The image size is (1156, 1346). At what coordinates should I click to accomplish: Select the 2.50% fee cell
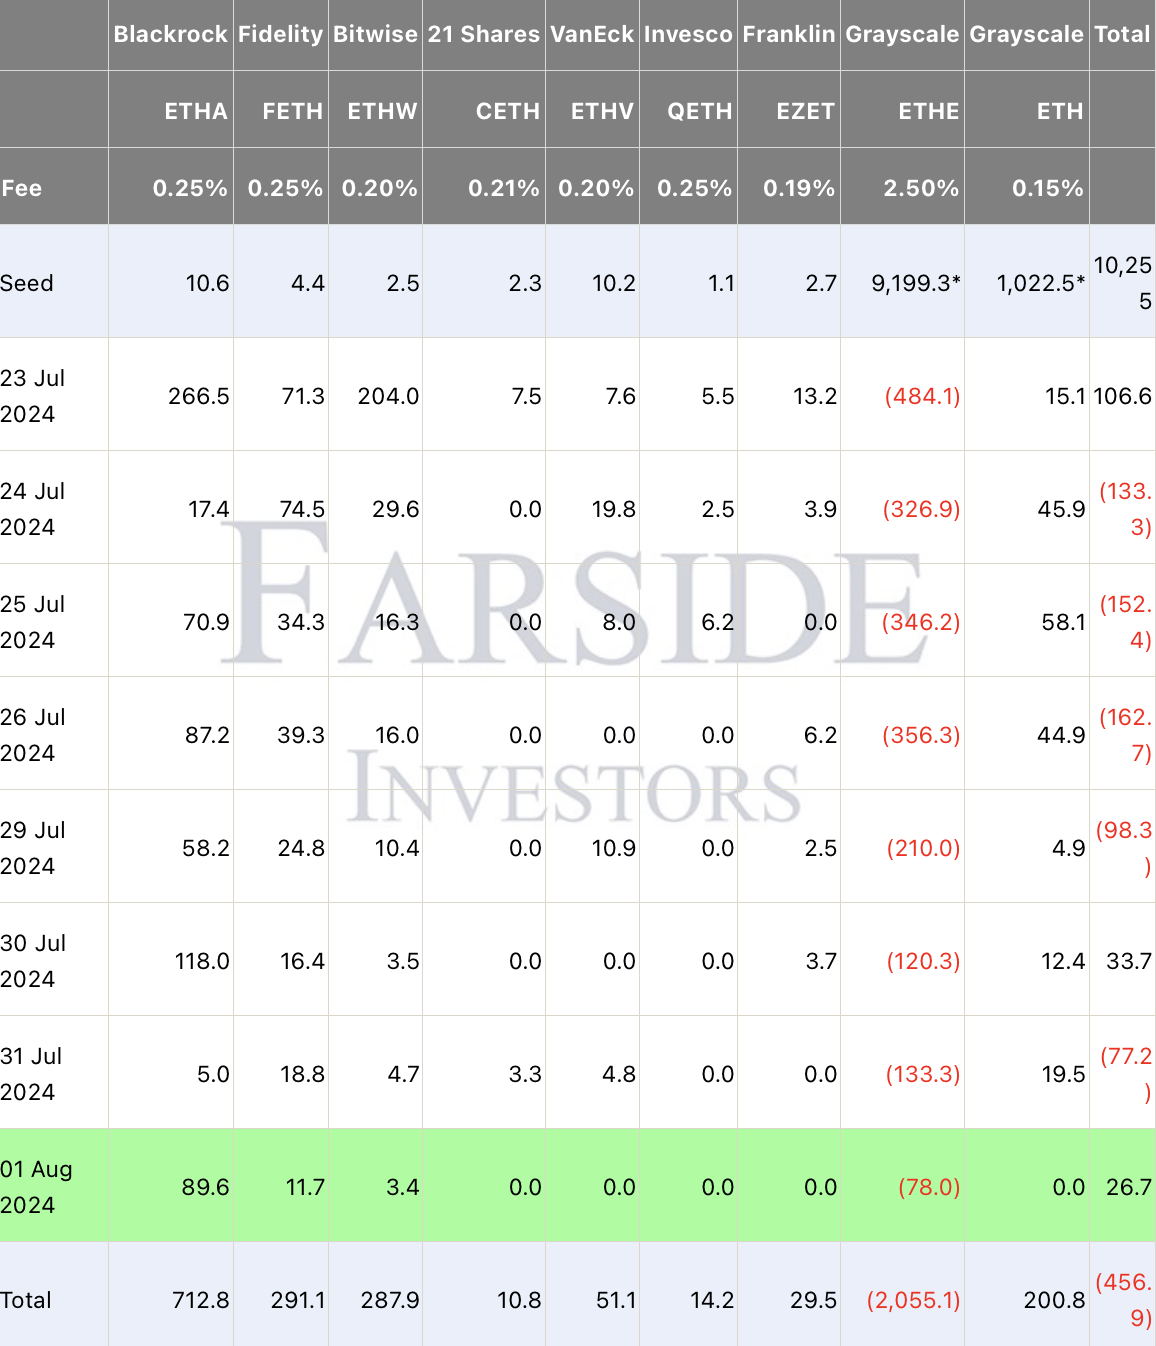(921, 188)
